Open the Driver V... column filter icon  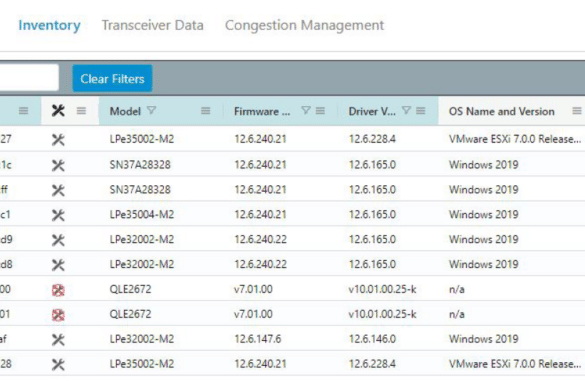pos(406,110)
